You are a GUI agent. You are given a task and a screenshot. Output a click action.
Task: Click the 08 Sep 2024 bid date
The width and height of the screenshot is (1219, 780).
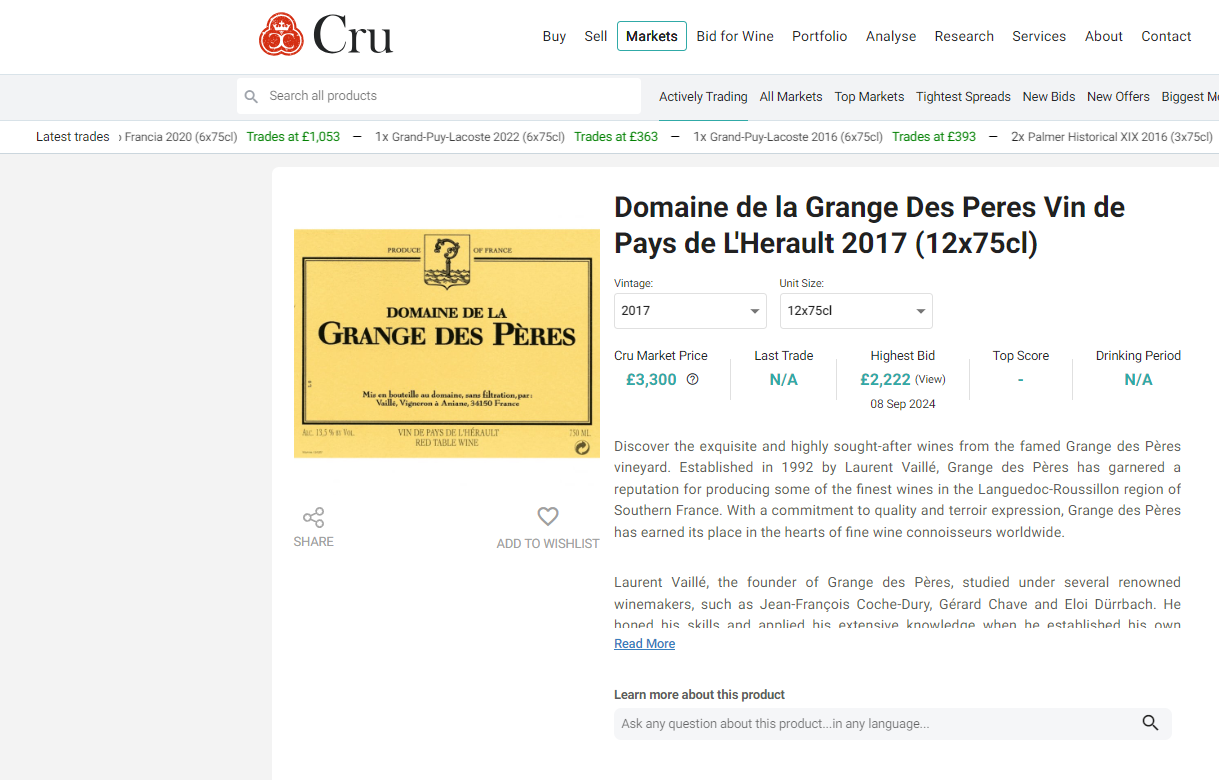(903, 404)
